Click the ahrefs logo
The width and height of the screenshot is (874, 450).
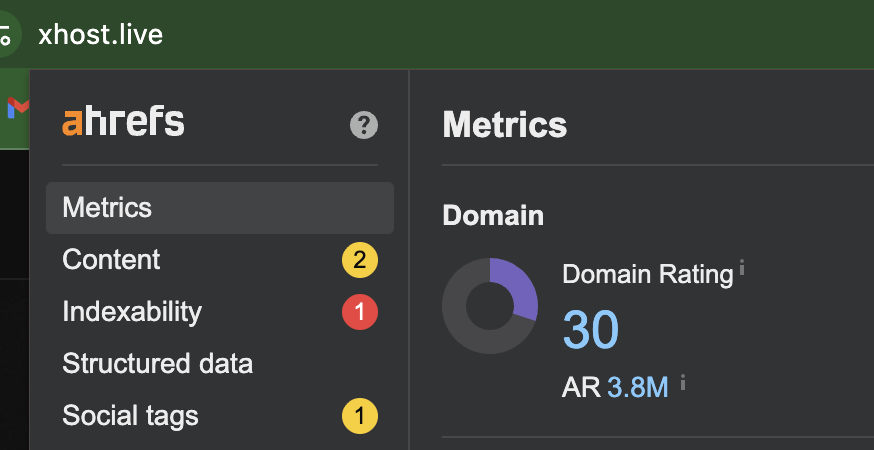tap(123, 122)
